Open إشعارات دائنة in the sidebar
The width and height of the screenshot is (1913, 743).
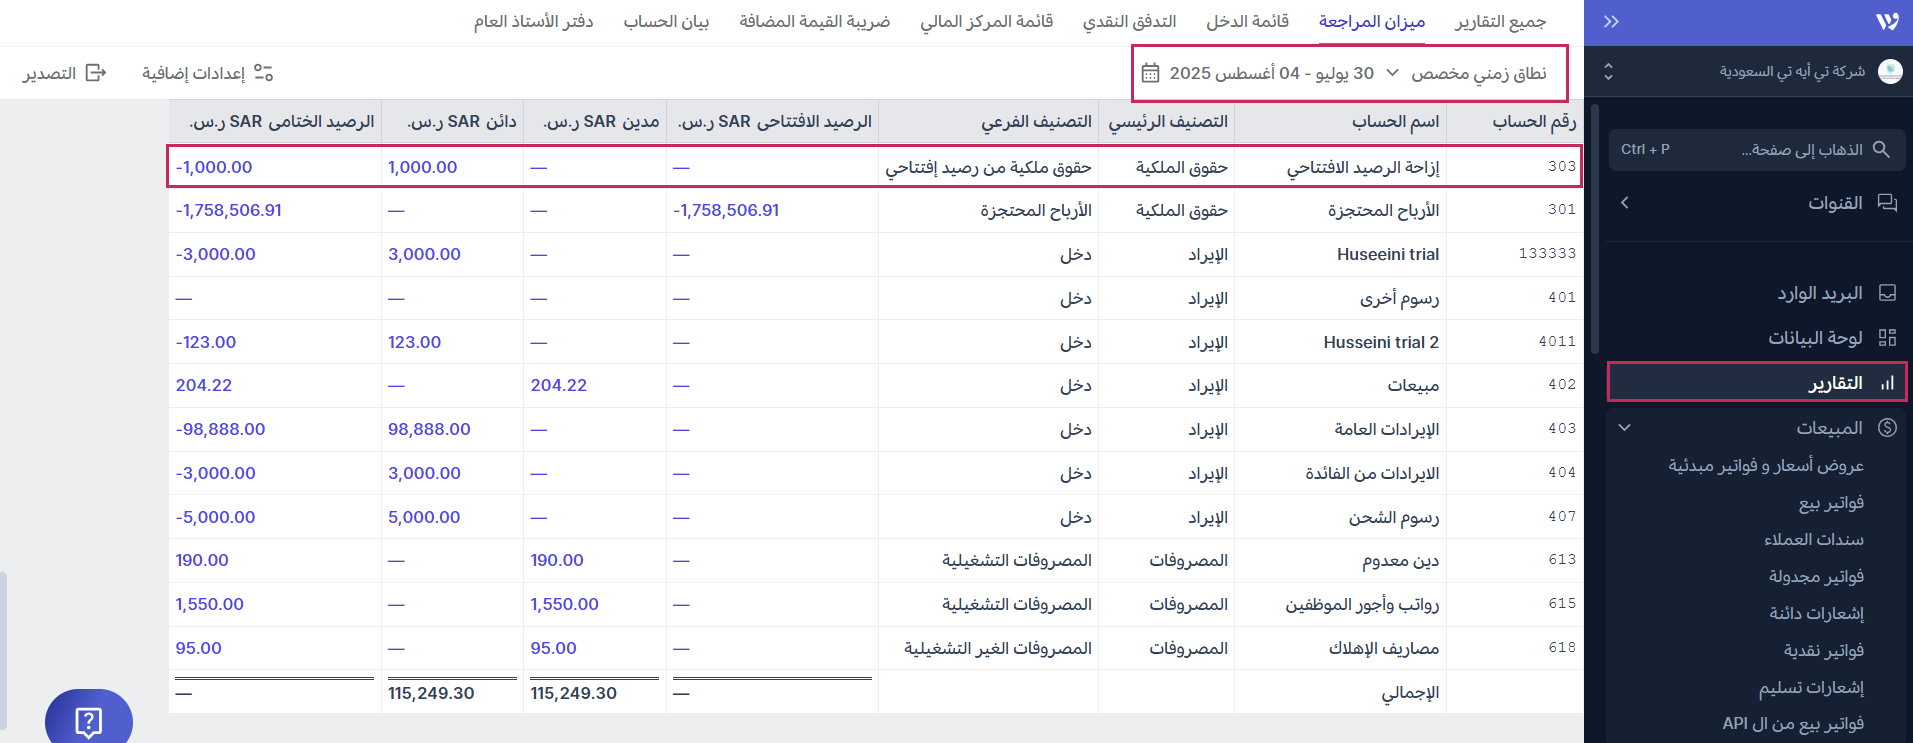pos(1816,613)
